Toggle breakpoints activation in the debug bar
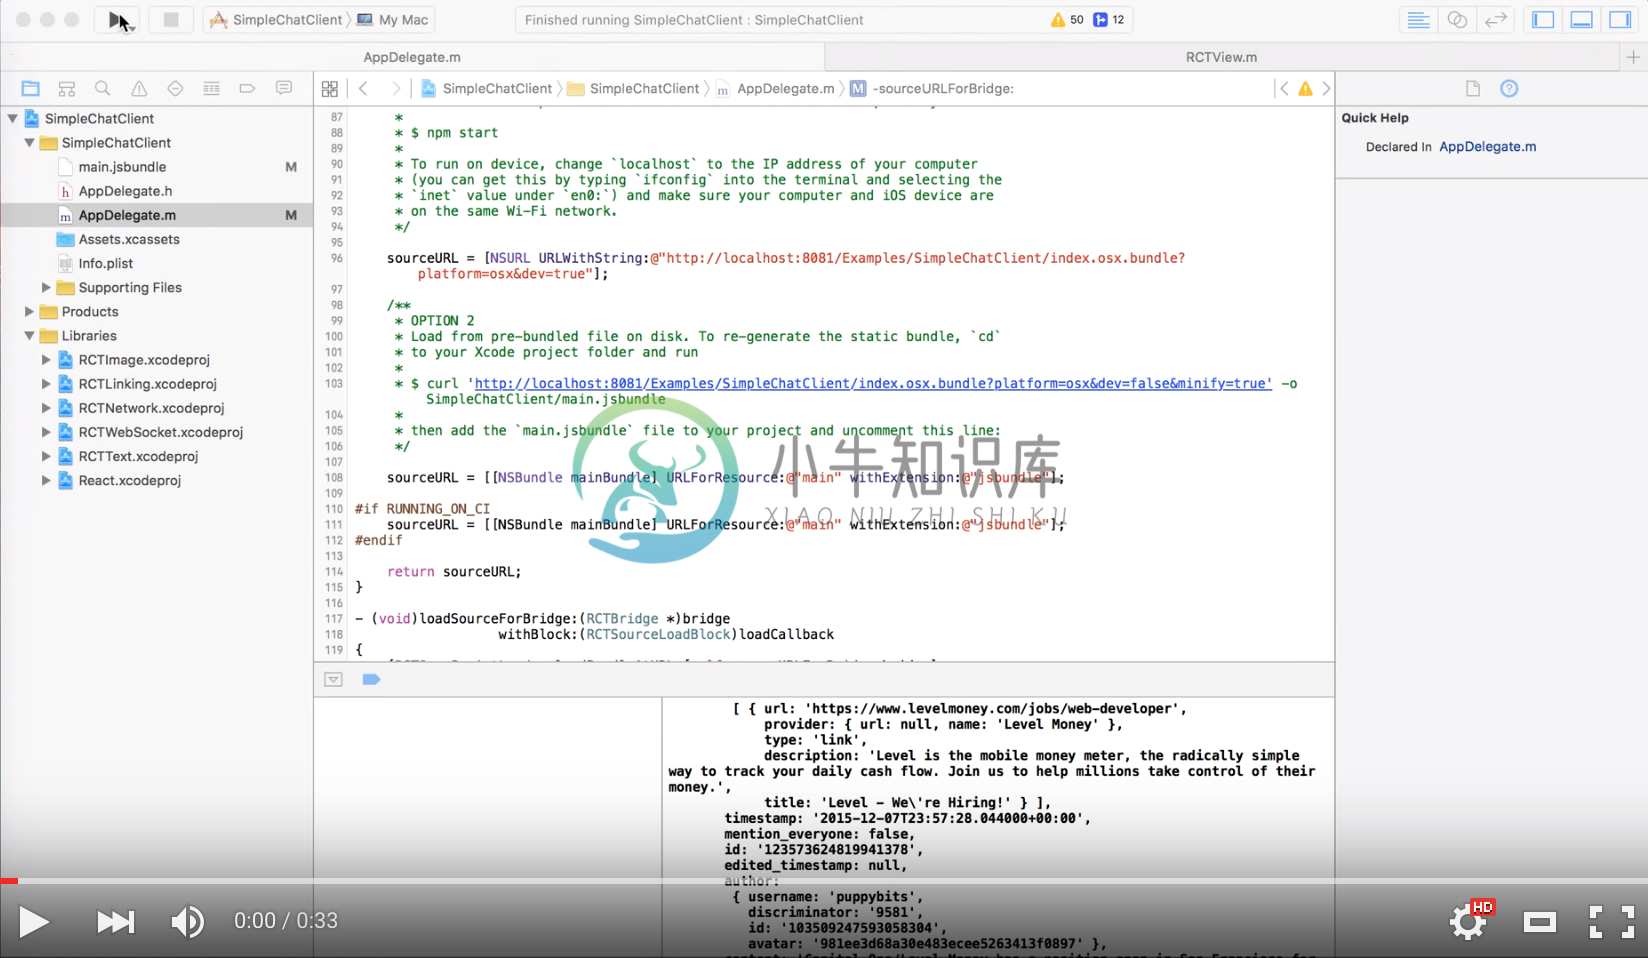Screen dimensions: 1648x958 [371, 680]
